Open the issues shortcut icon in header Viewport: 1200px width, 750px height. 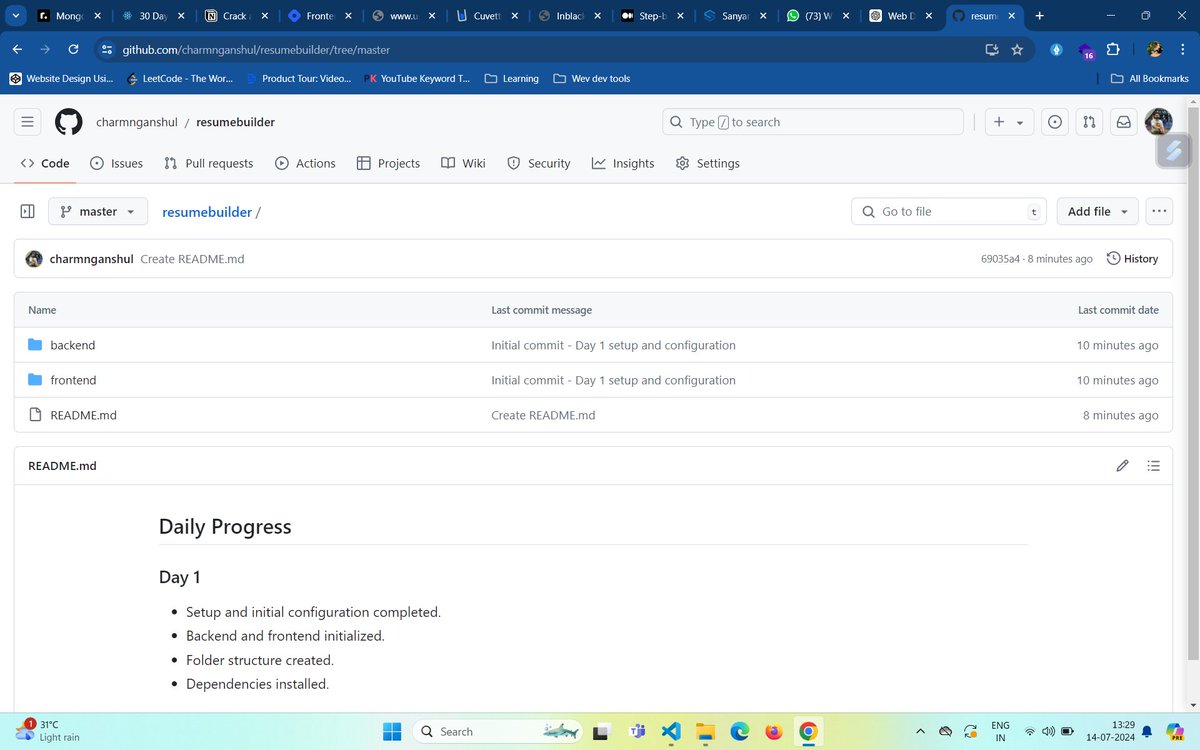[x=1055, y=122]
